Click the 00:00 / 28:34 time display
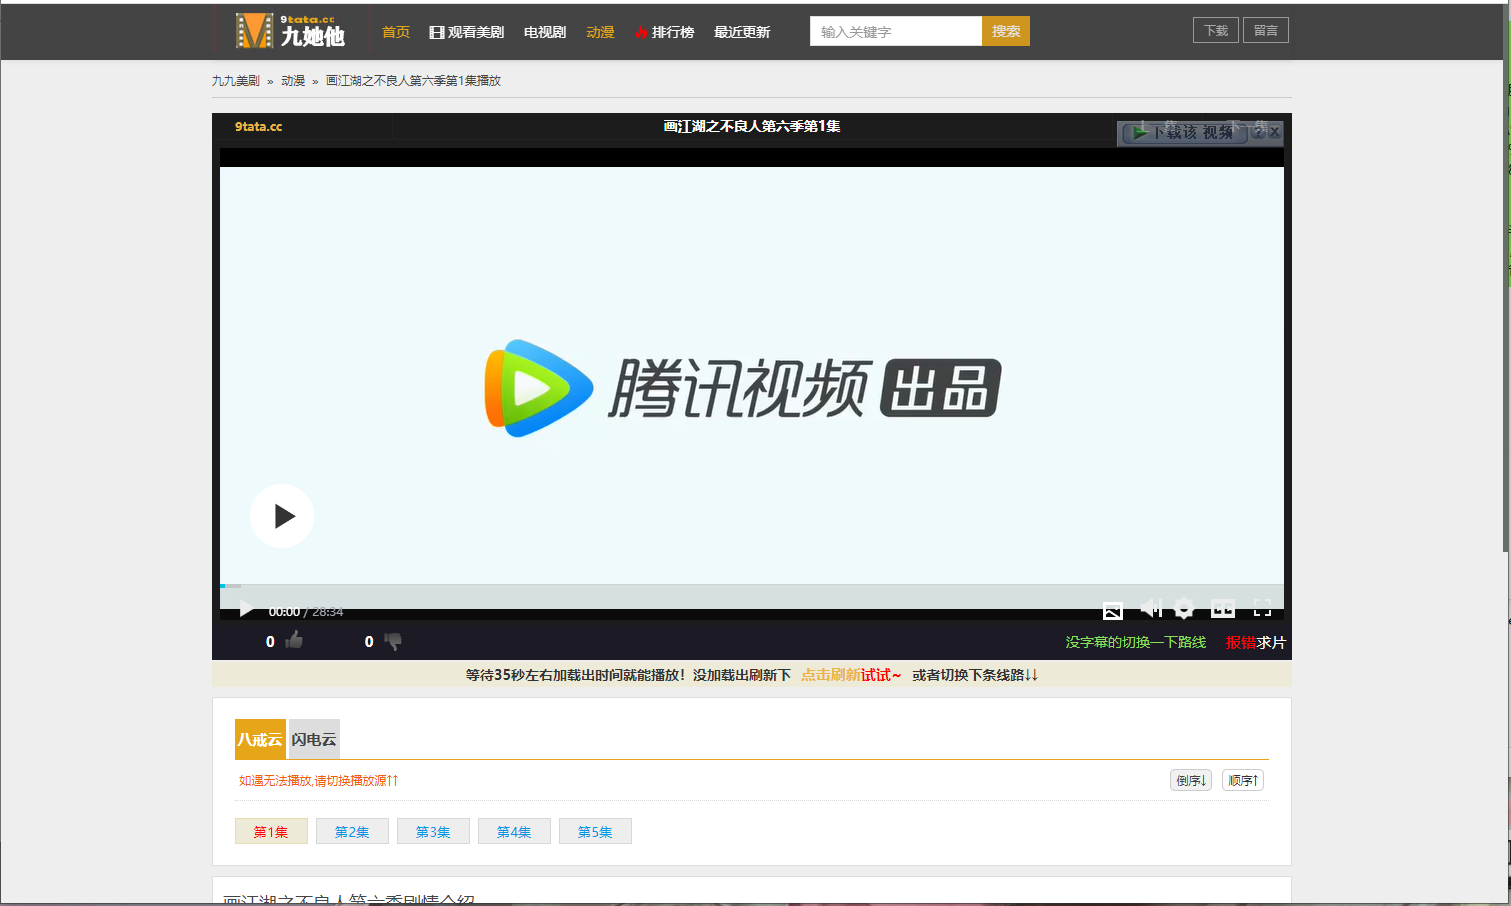The height and width of the screenshot is (906, 1511). (306, 611)
